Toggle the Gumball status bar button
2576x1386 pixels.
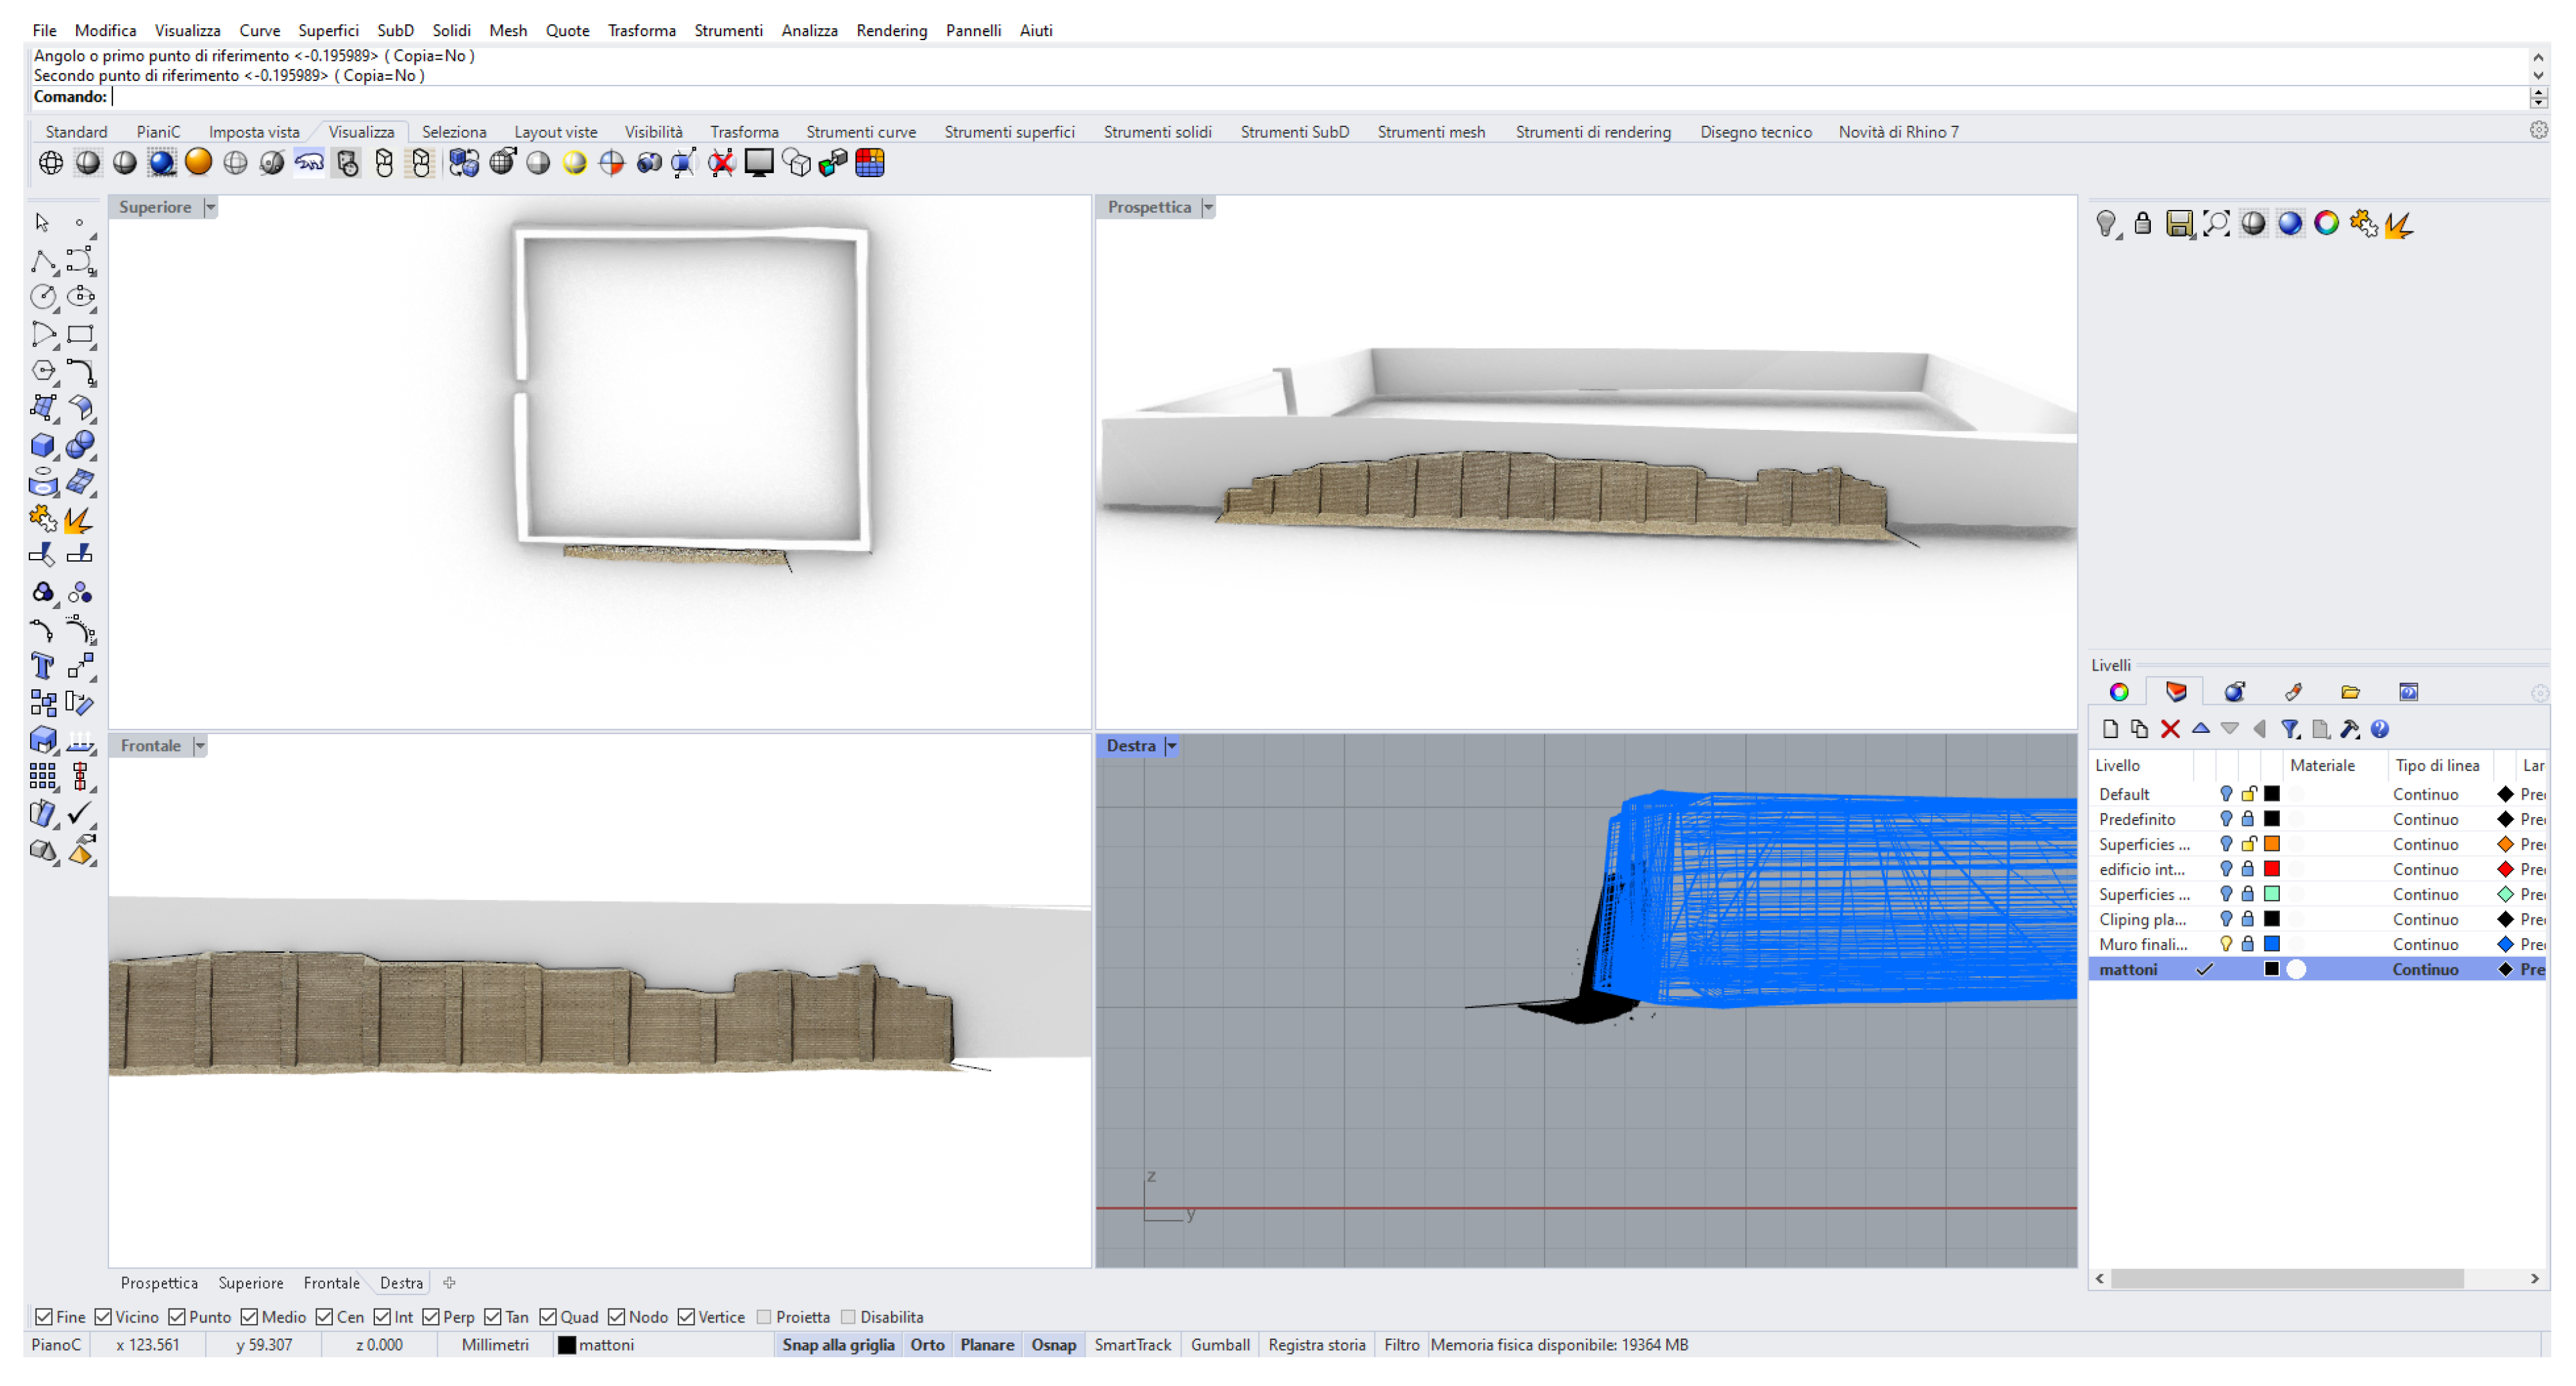[1219, 1345]
